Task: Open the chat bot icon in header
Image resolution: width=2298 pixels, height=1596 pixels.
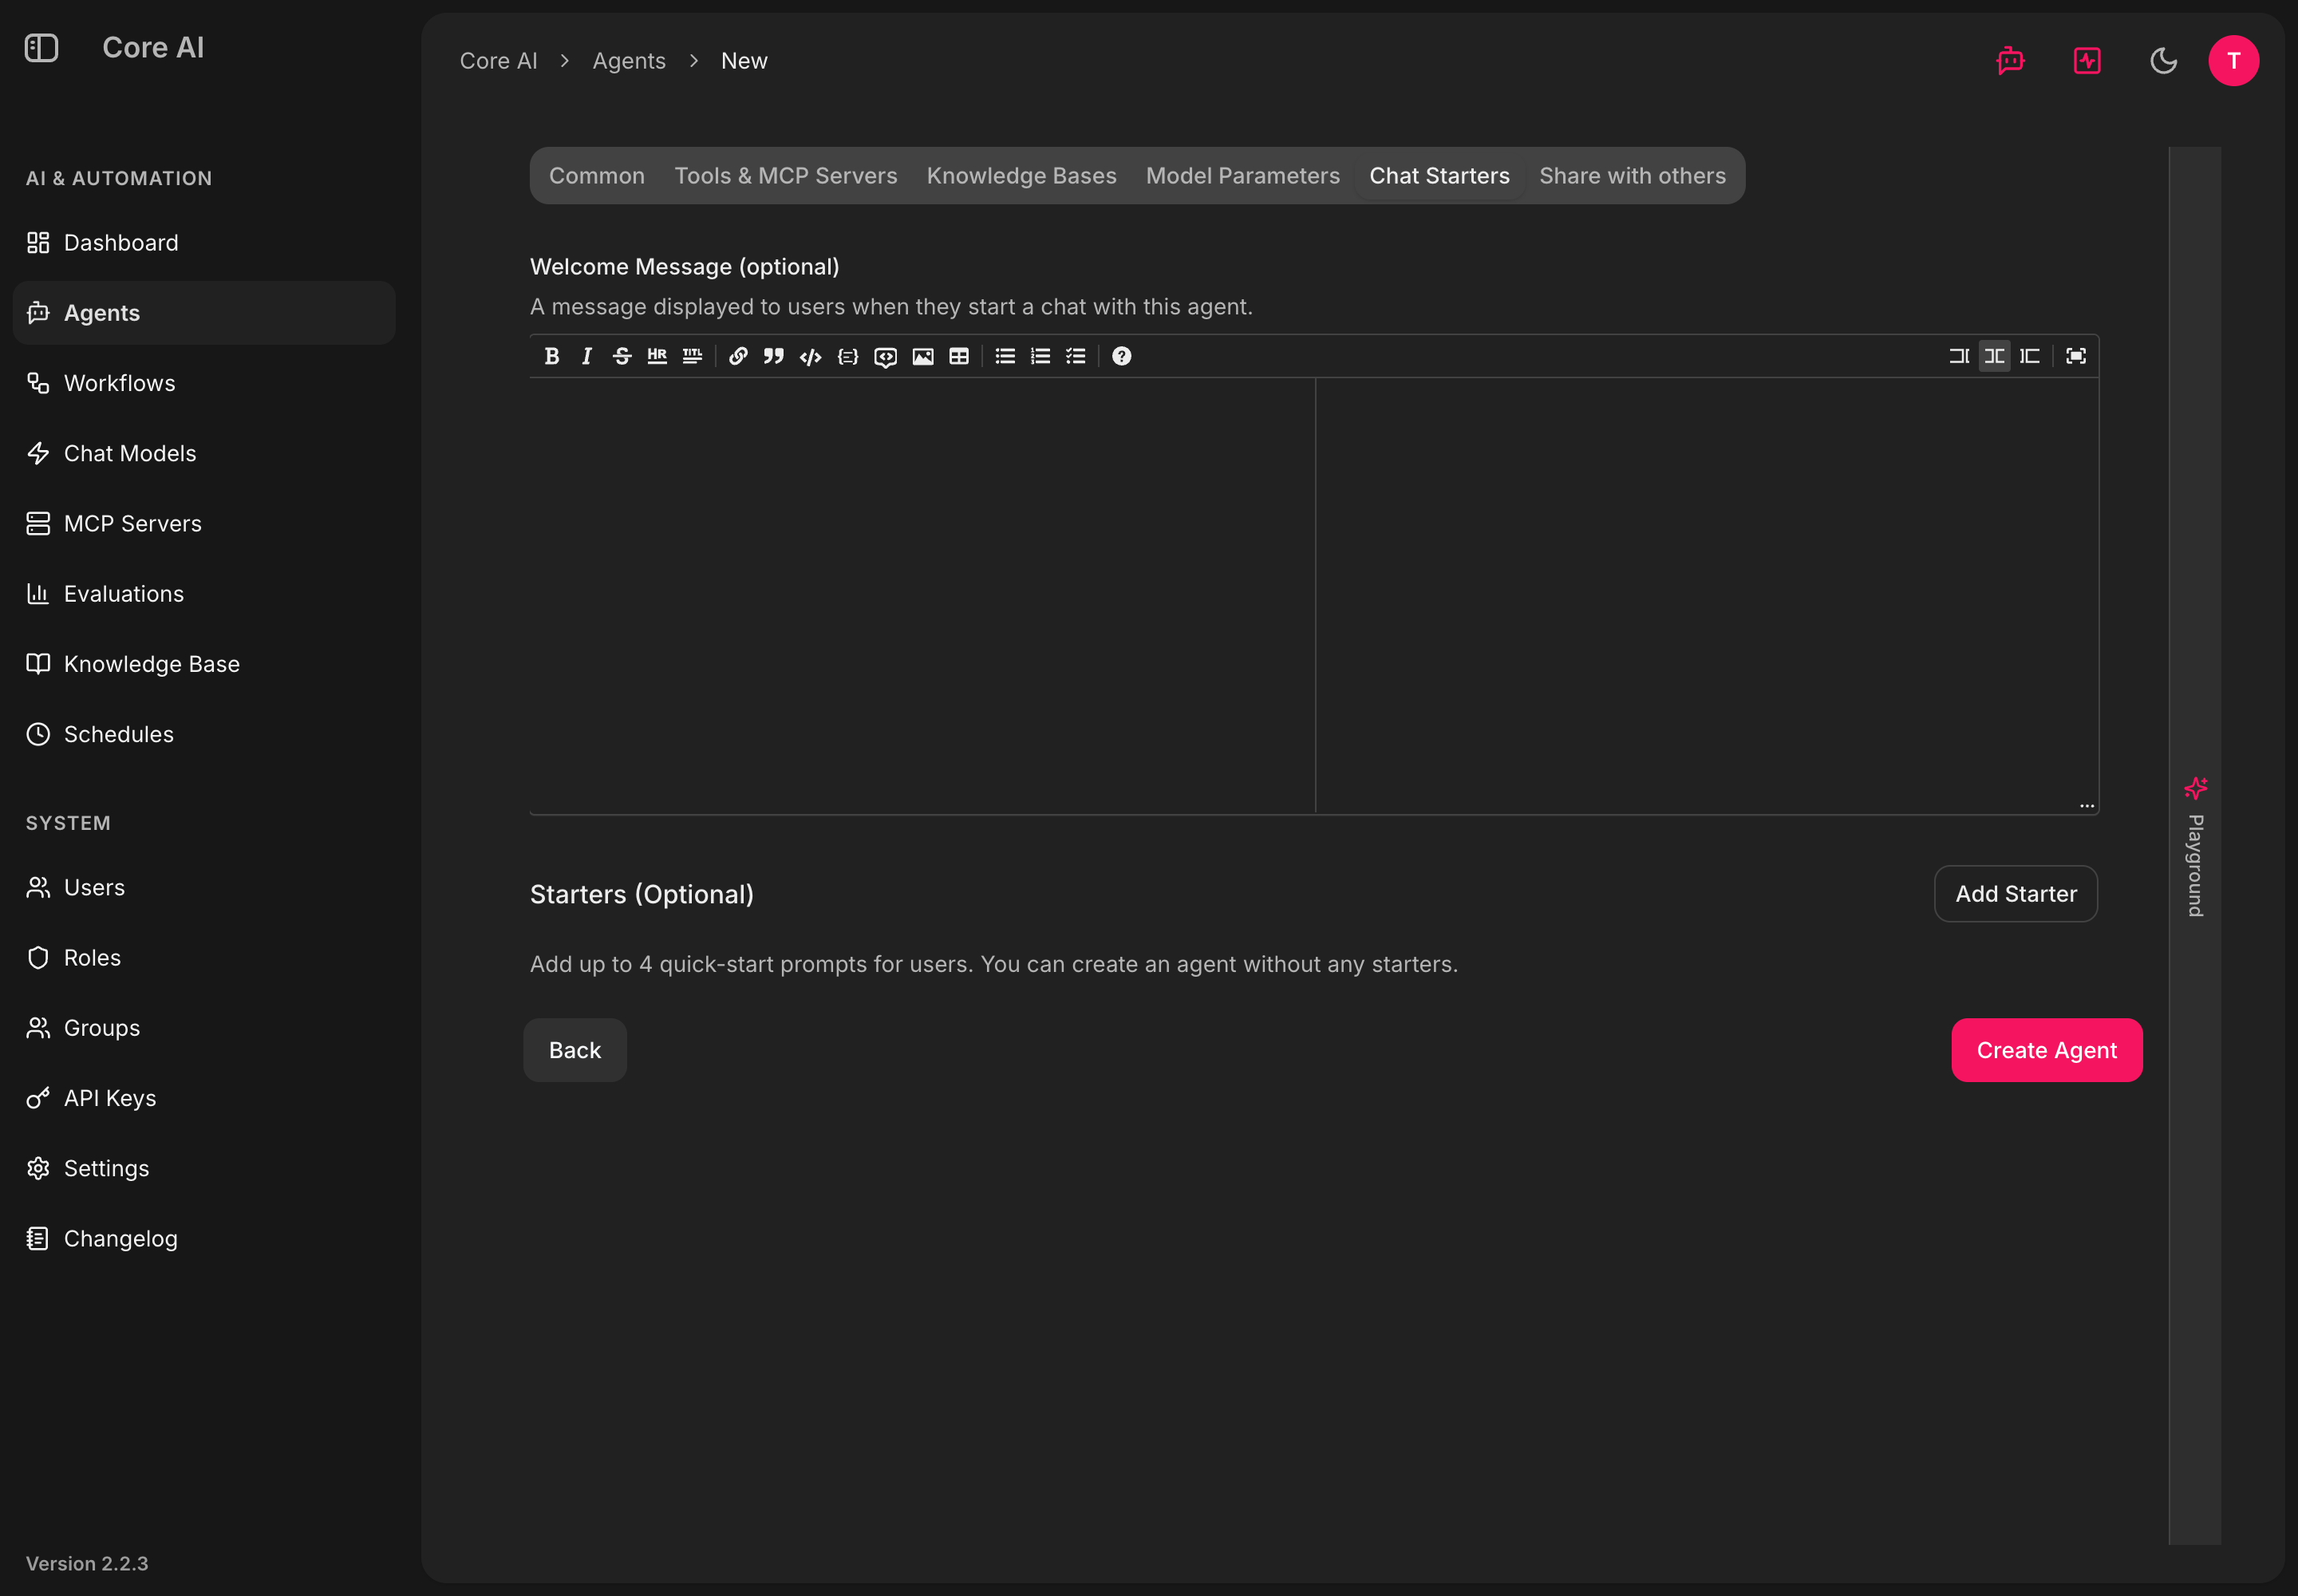Action: click(2010, 61)
